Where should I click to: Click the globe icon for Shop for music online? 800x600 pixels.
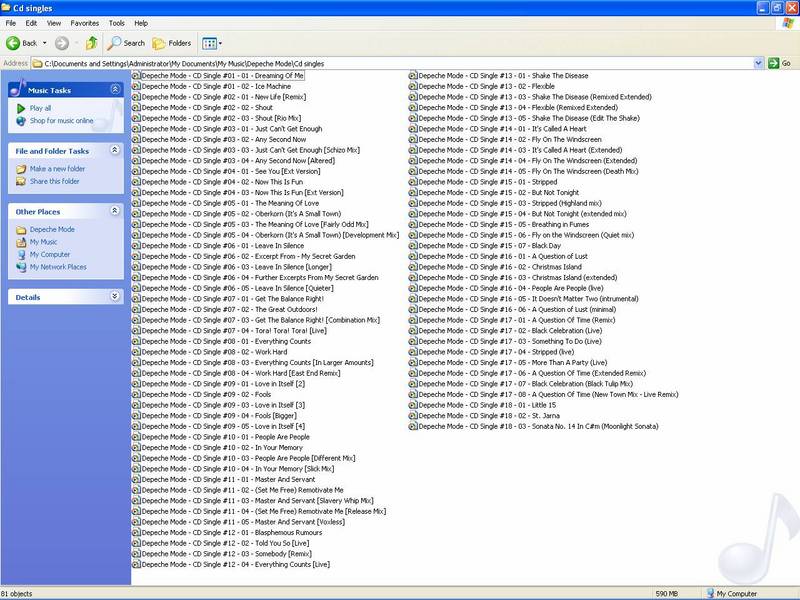[21, 121]
